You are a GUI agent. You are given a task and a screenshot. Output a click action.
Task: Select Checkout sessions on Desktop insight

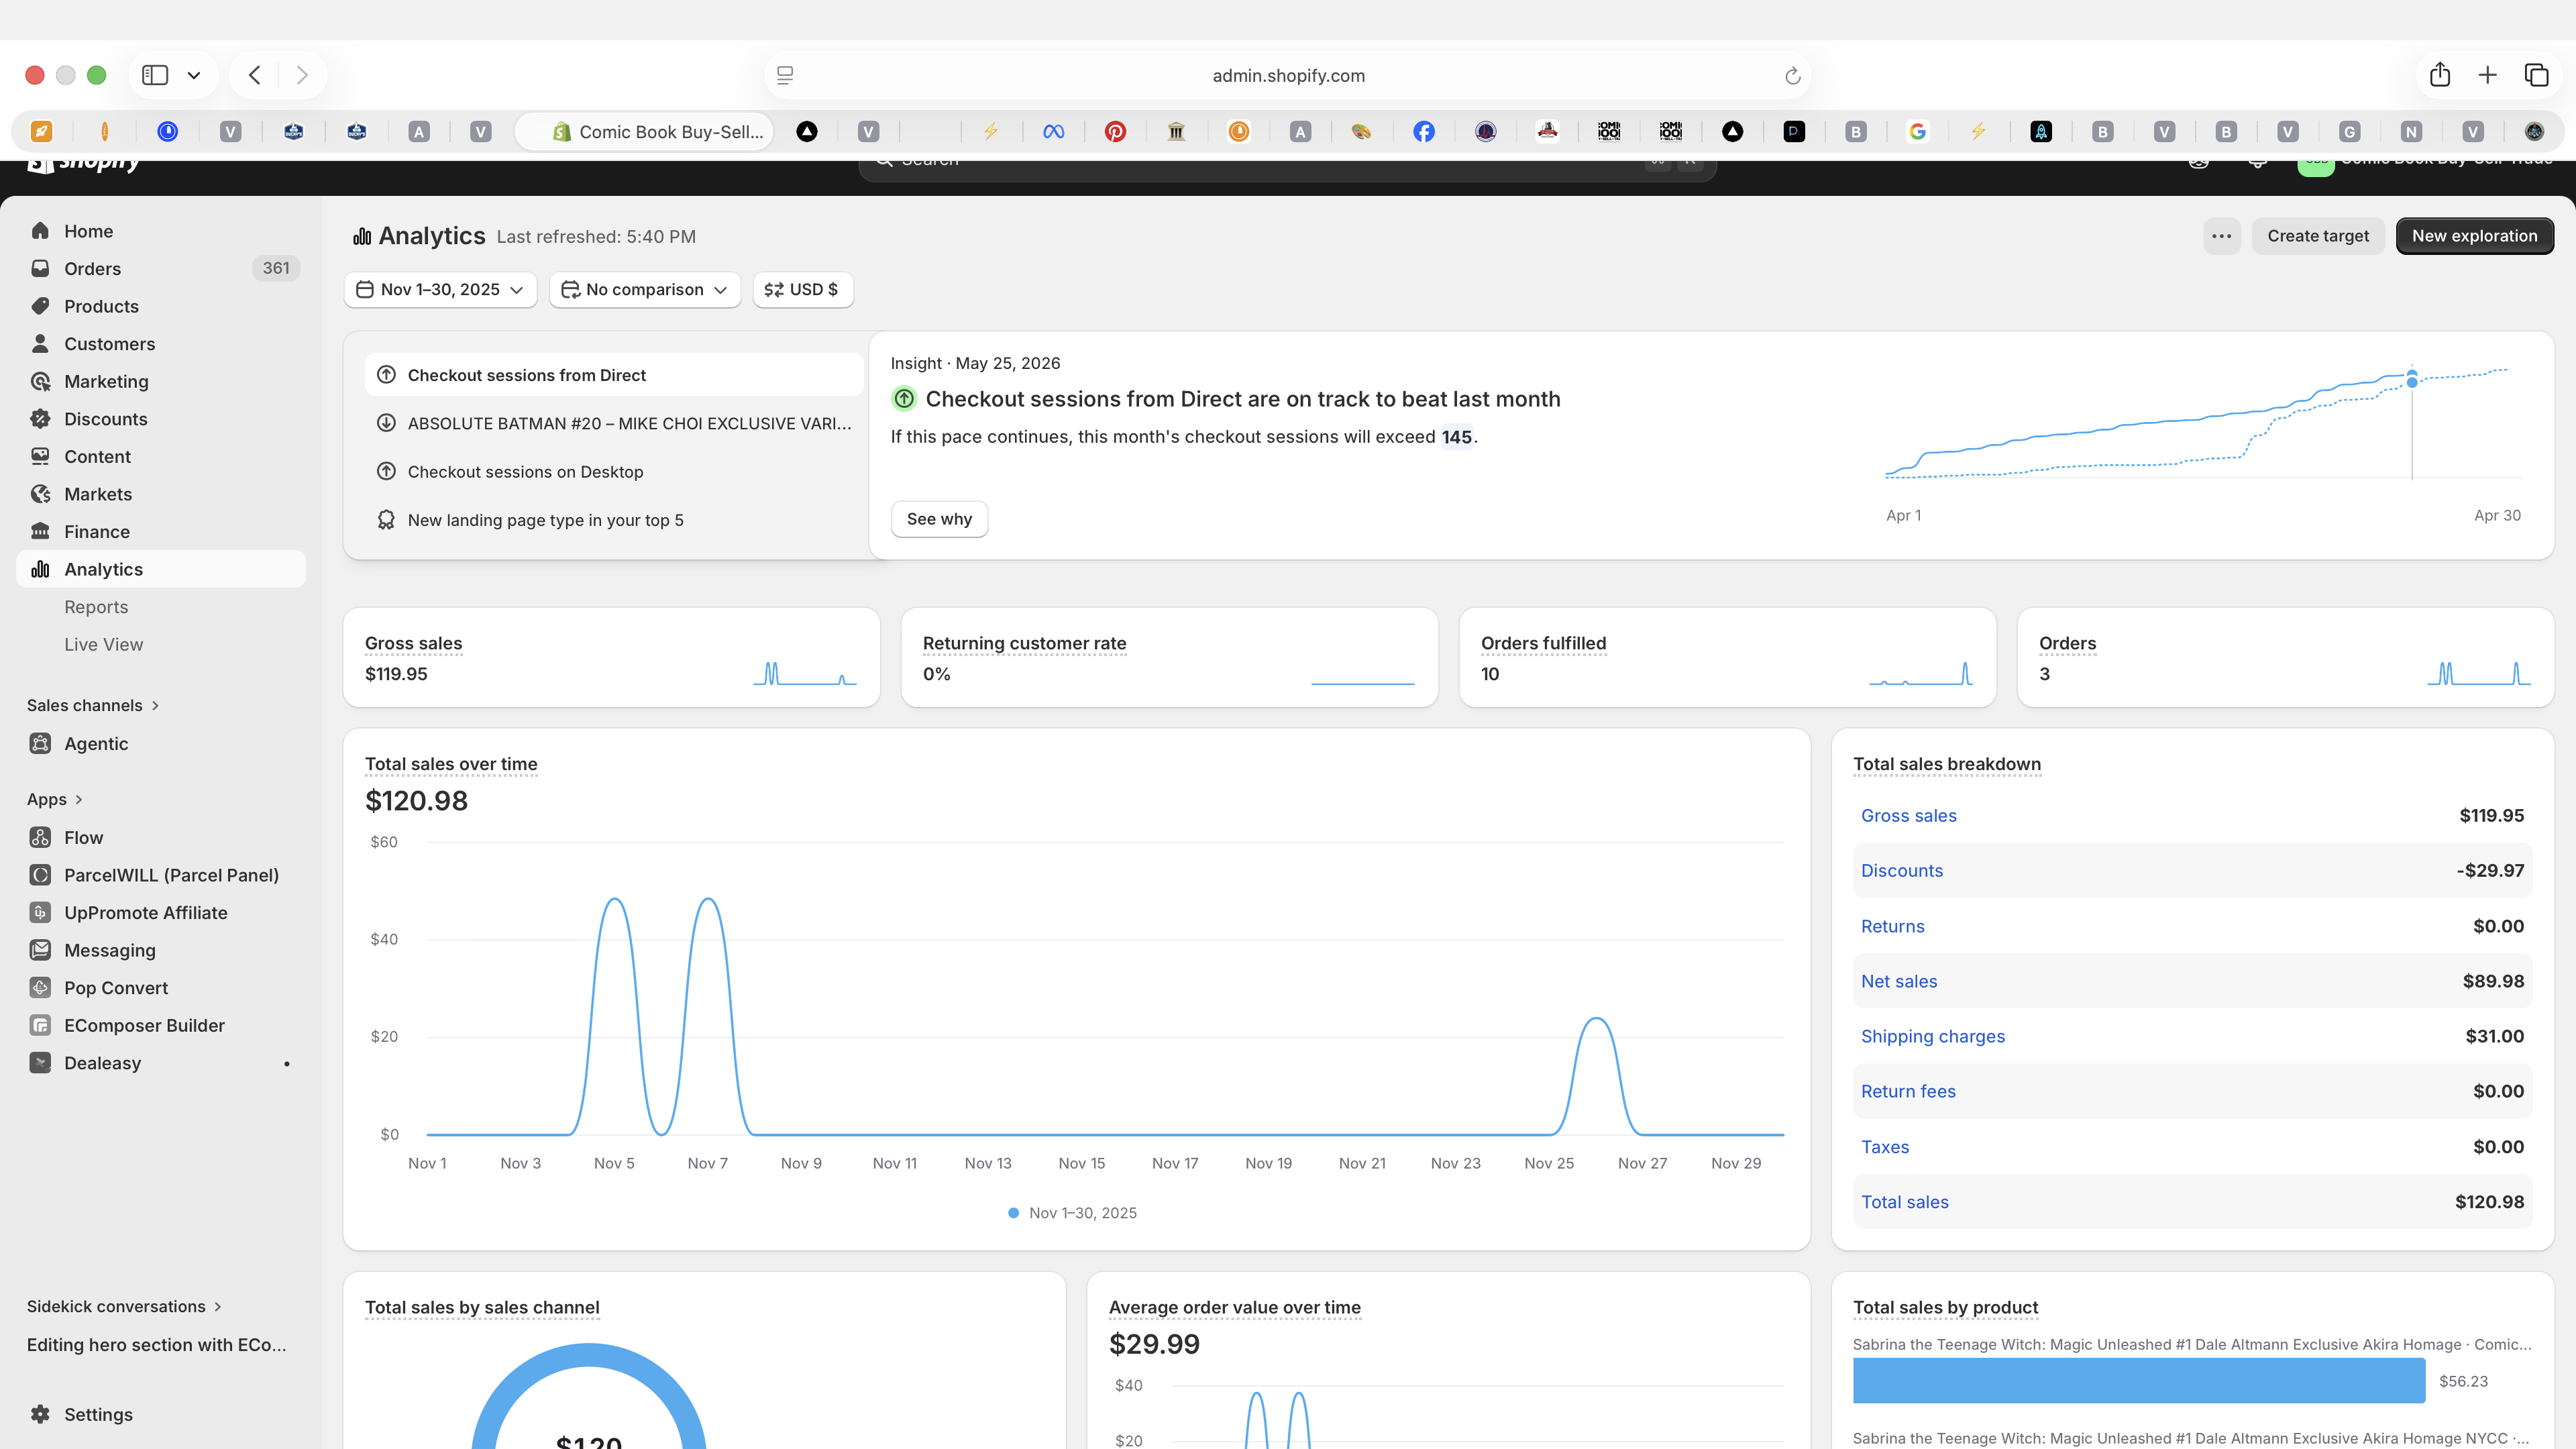pyautogui.click(x=613, y=472)
